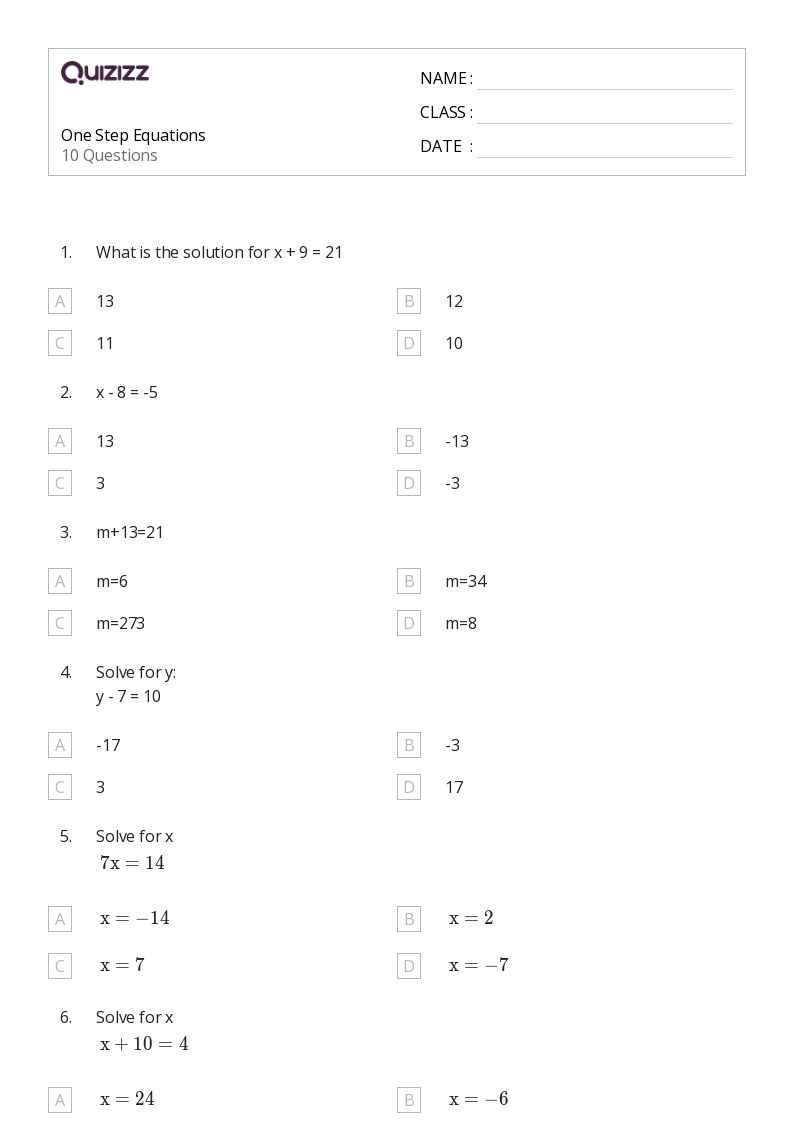Select option C answer x = 7
This screenshot has width=794, height=1123.
click(60, 965)
